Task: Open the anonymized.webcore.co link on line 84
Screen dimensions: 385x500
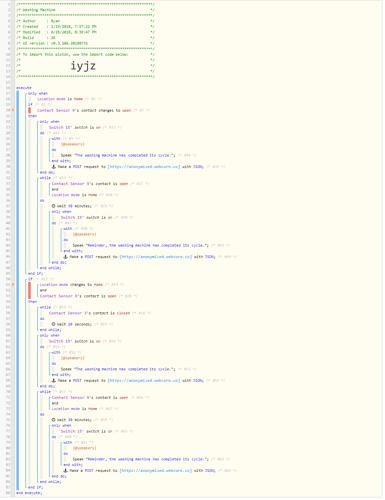Action: (156, 471)
